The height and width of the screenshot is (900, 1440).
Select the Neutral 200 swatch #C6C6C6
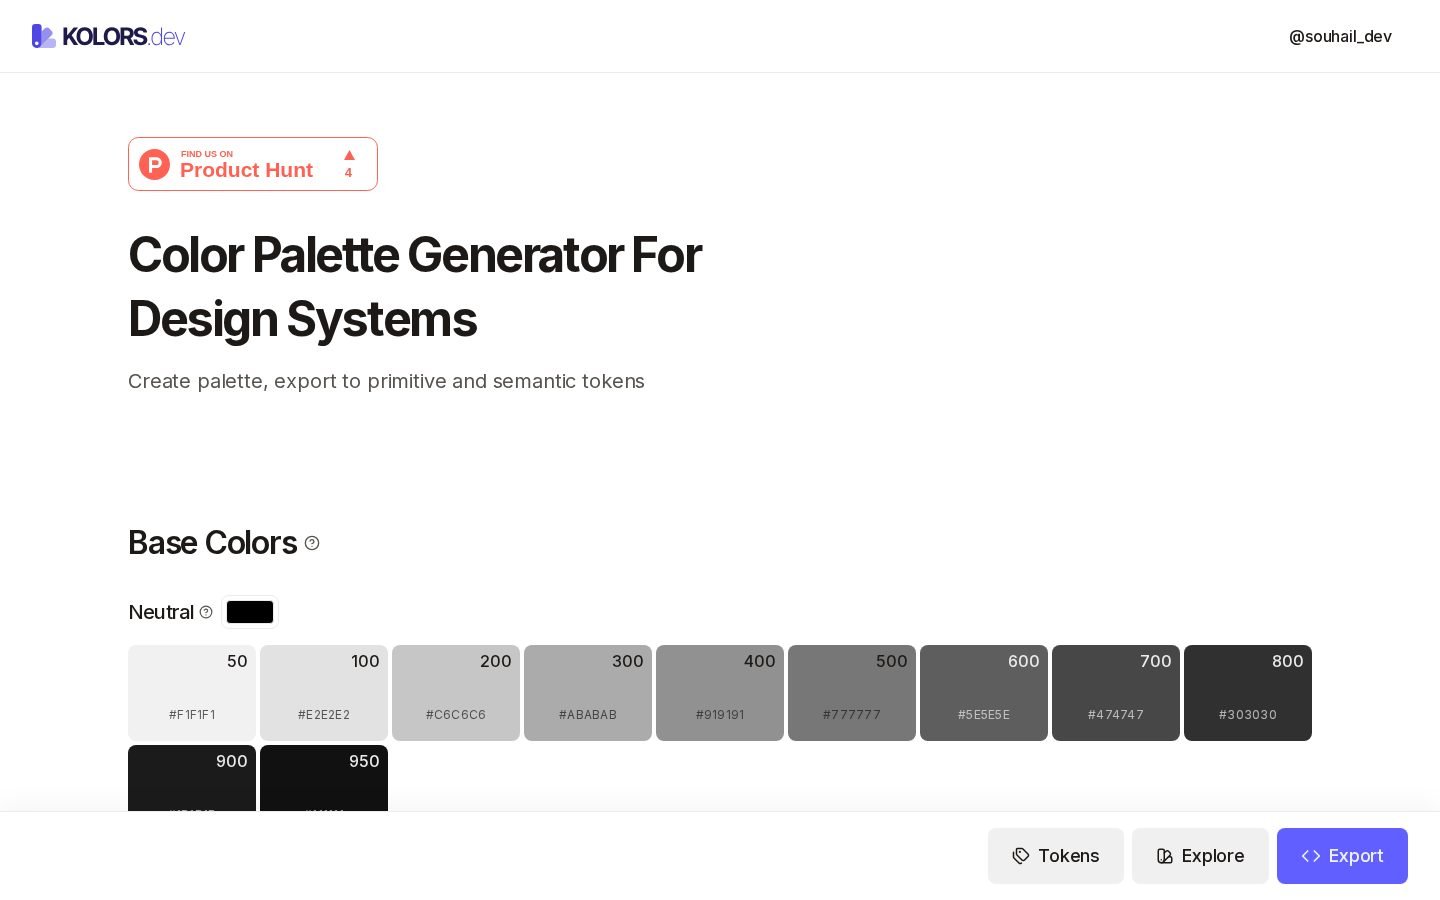coord(456,693)
